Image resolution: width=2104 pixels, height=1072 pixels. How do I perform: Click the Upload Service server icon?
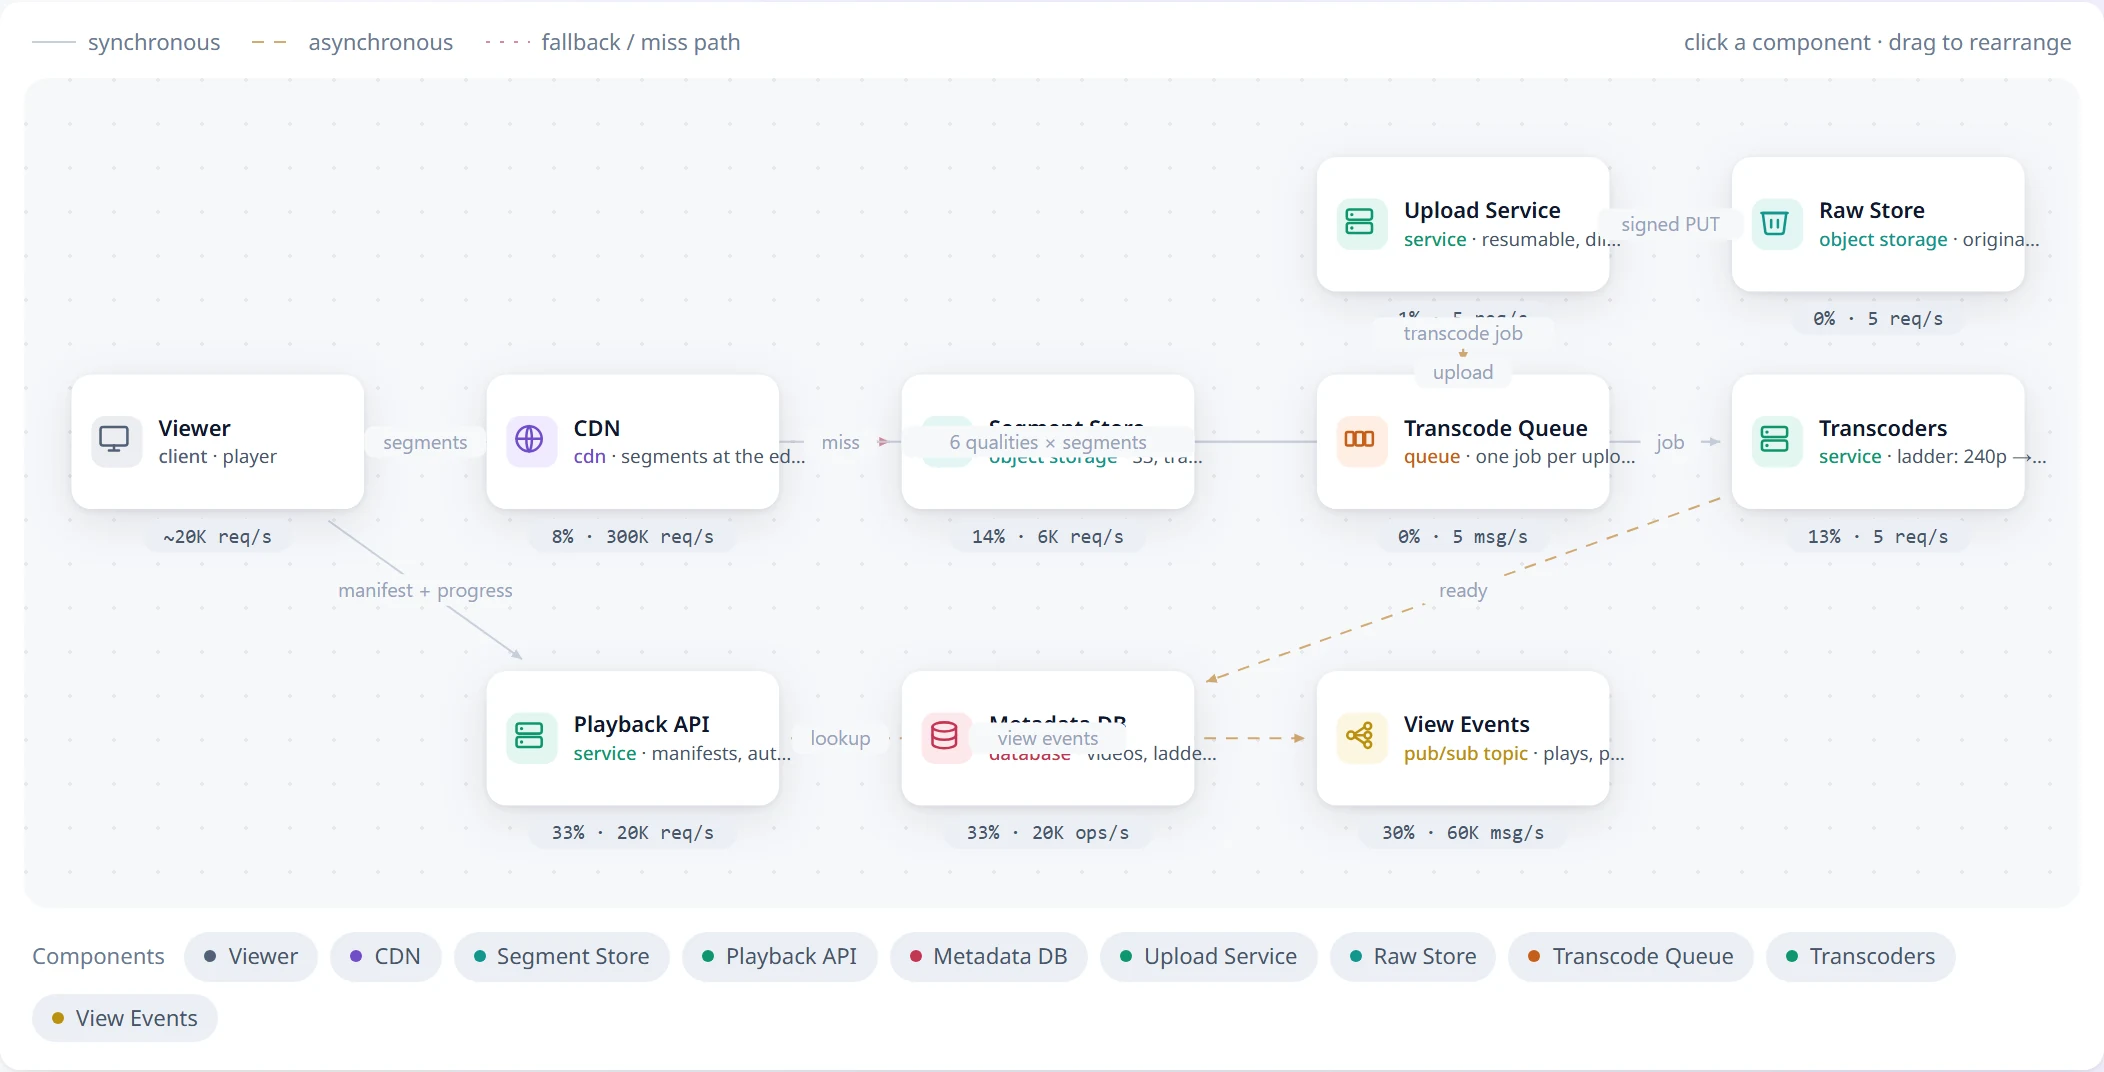(1359, 223)
